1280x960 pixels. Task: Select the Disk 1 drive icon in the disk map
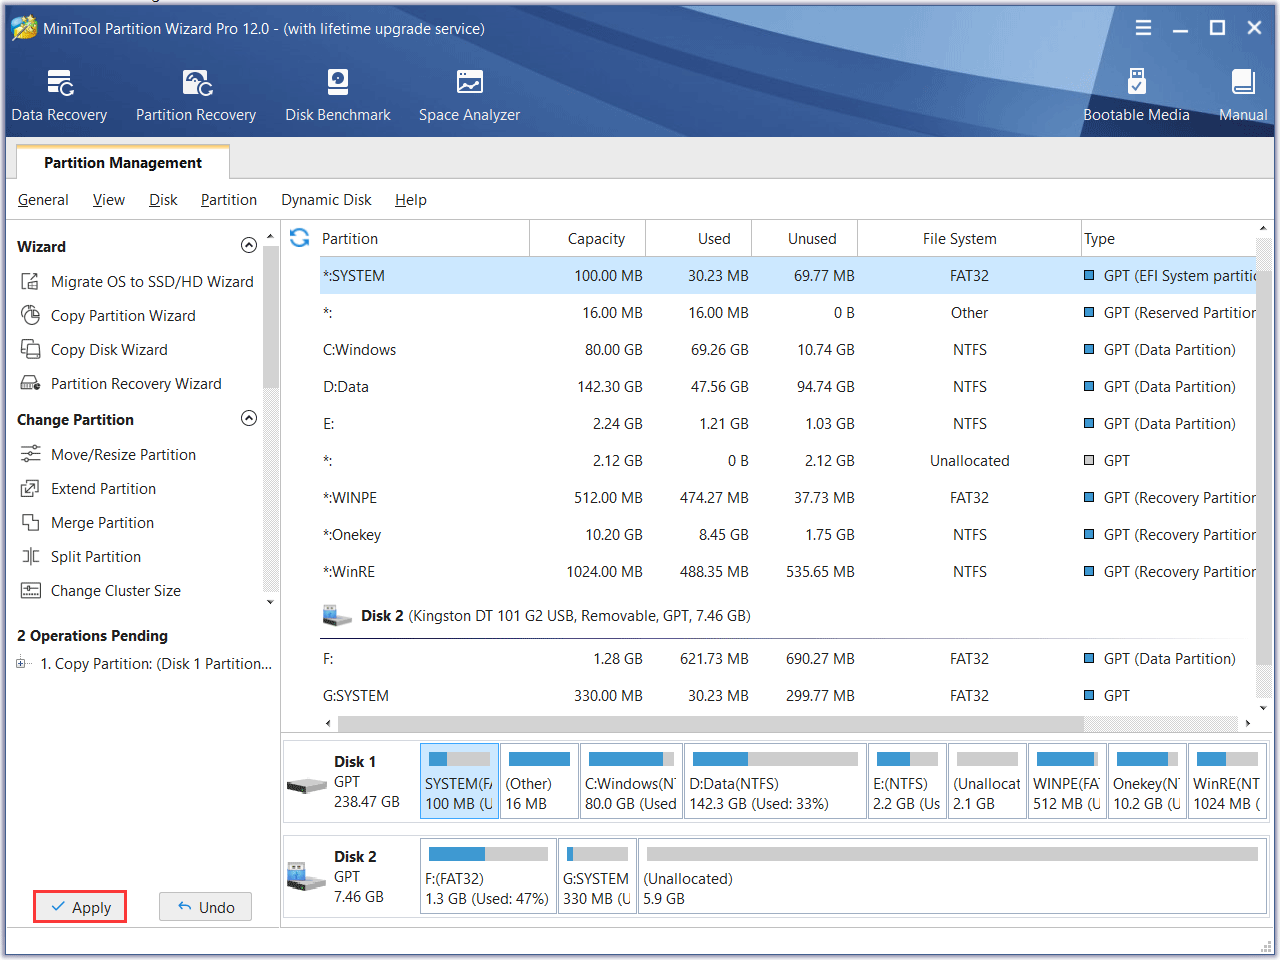(x=306, y=785)
